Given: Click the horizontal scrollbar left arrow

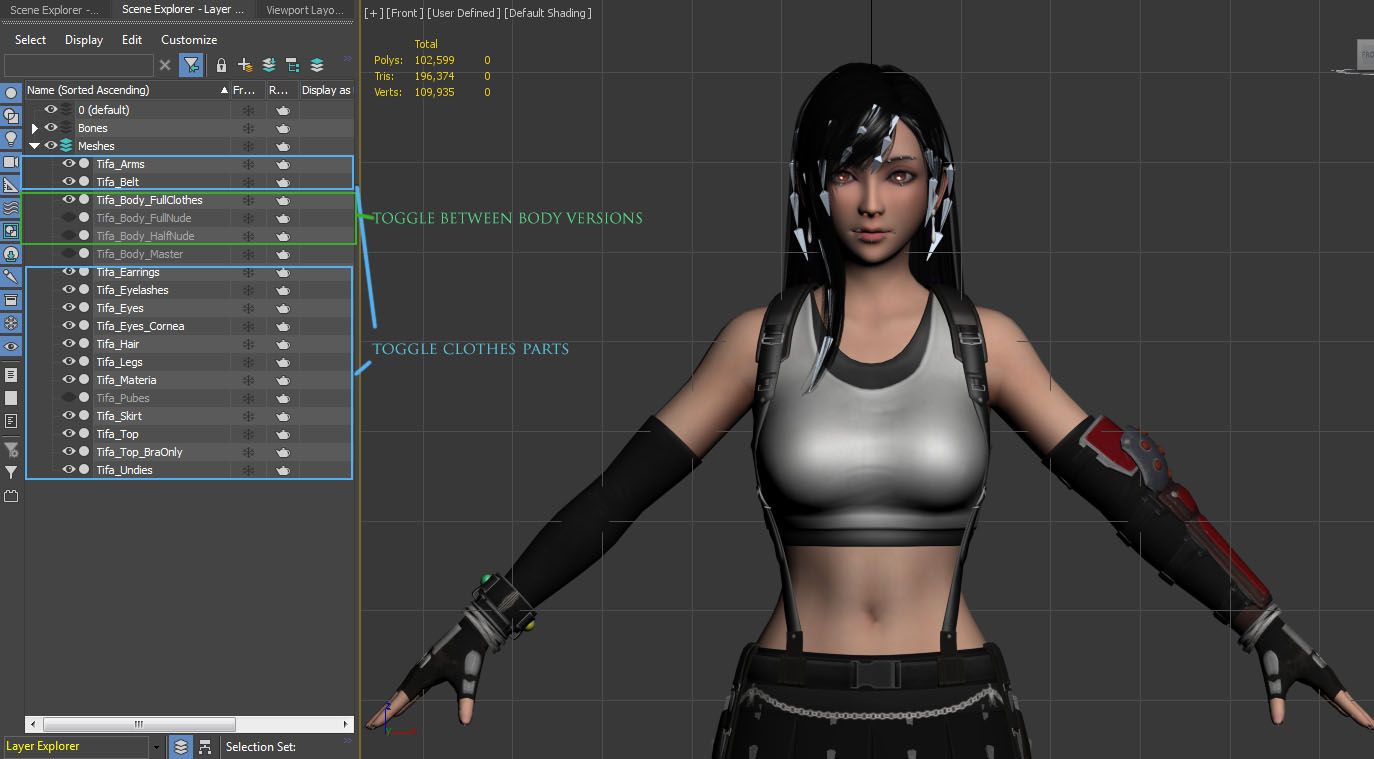Looking at the screenshot, I should (x=33, y=724).
